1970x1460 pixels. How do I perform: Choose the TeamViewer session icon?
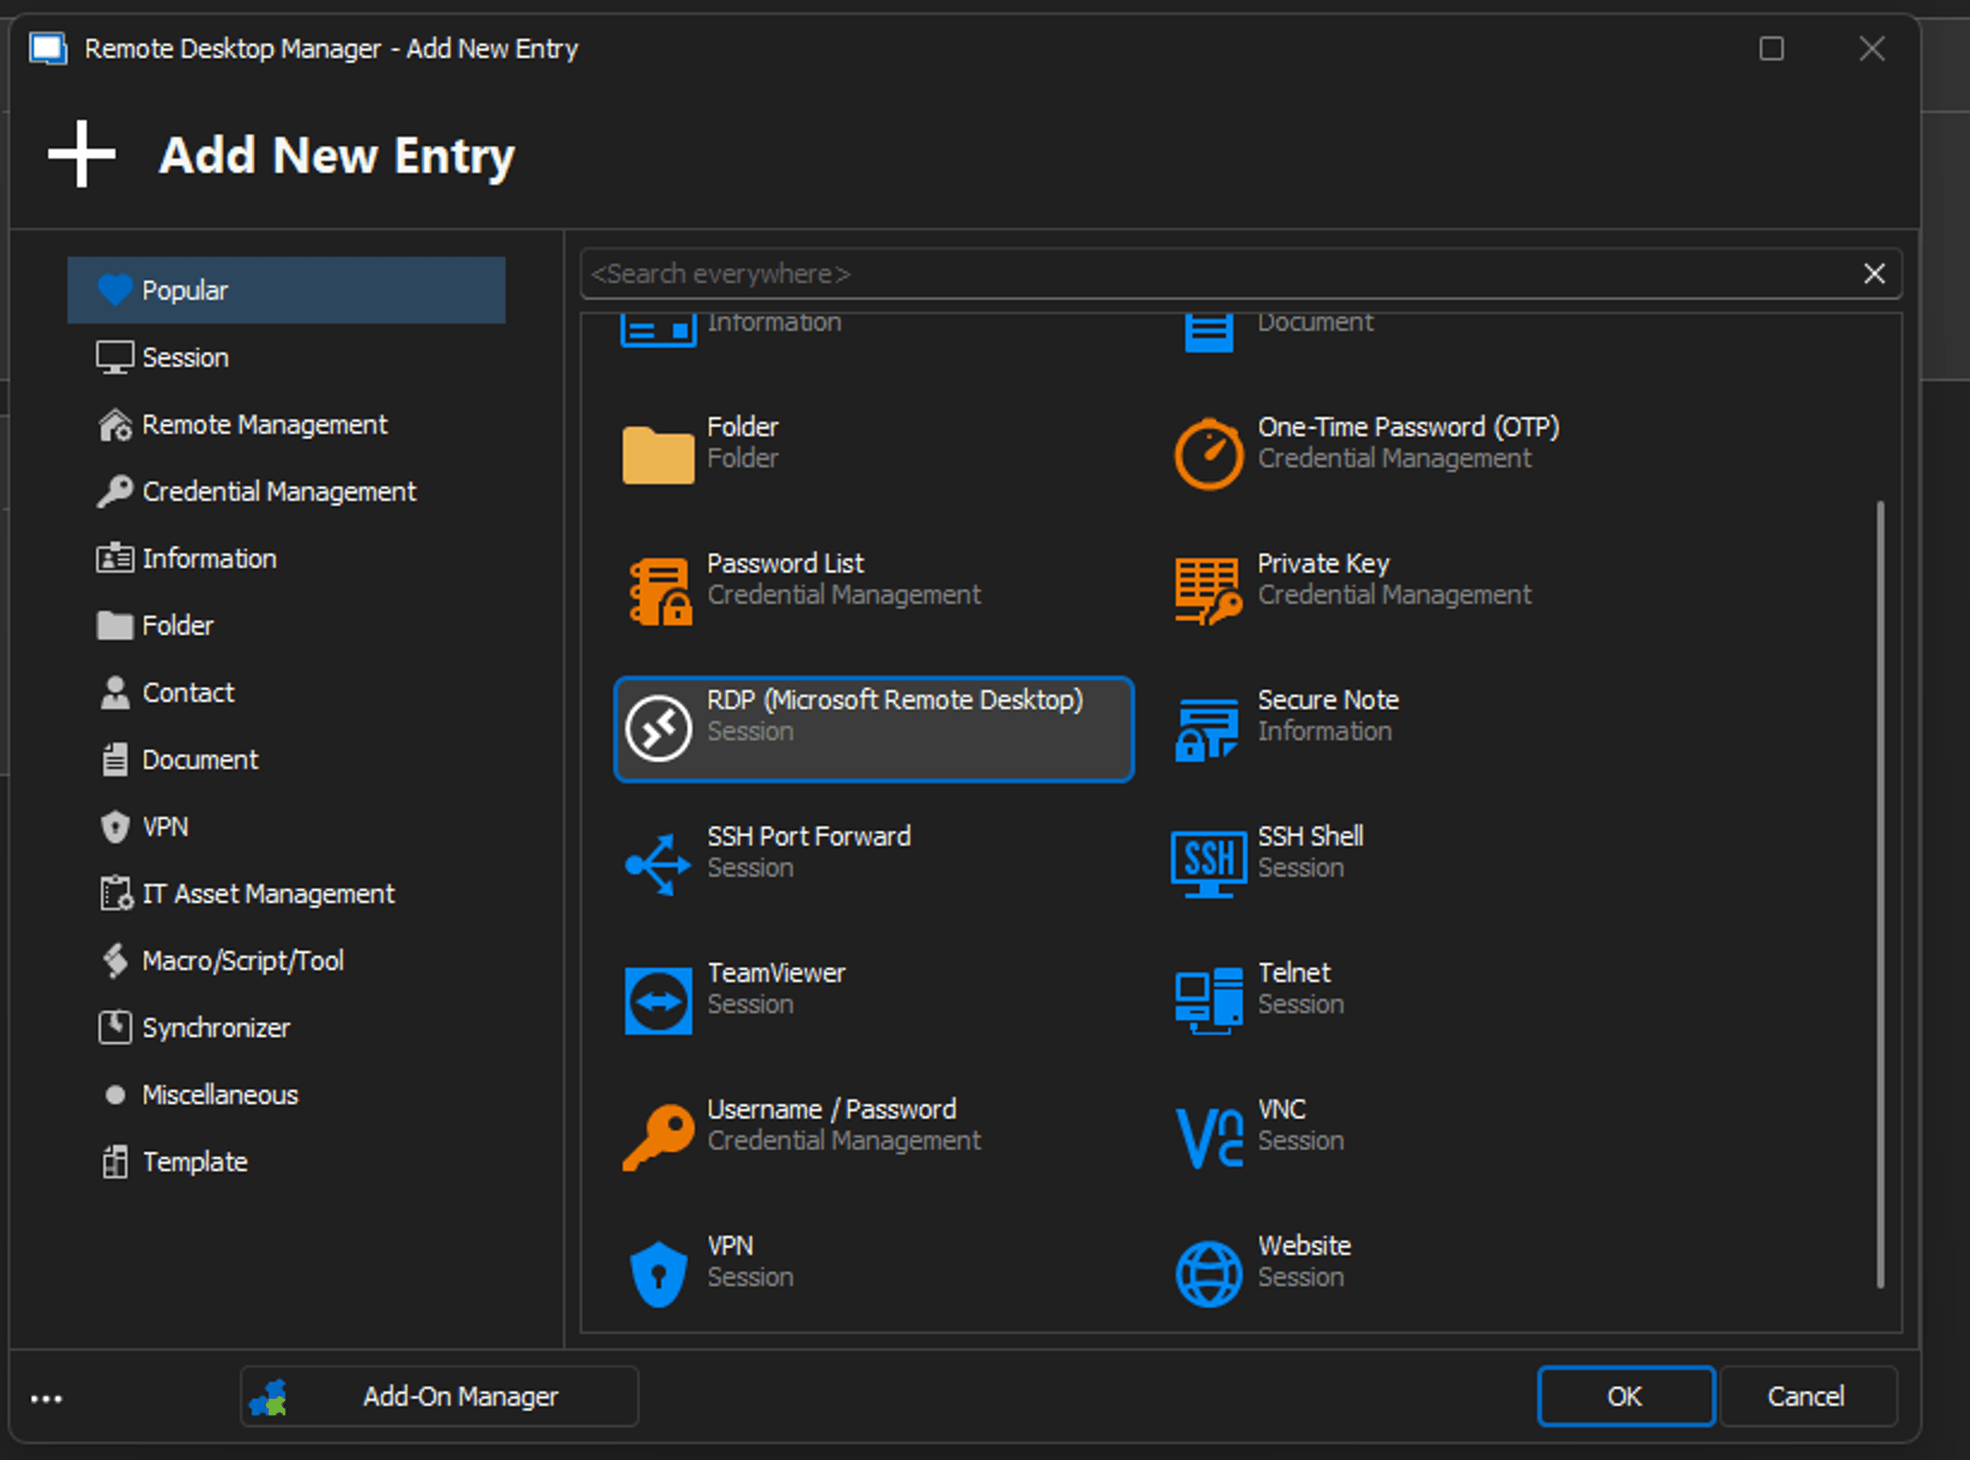tap(658, 999)
